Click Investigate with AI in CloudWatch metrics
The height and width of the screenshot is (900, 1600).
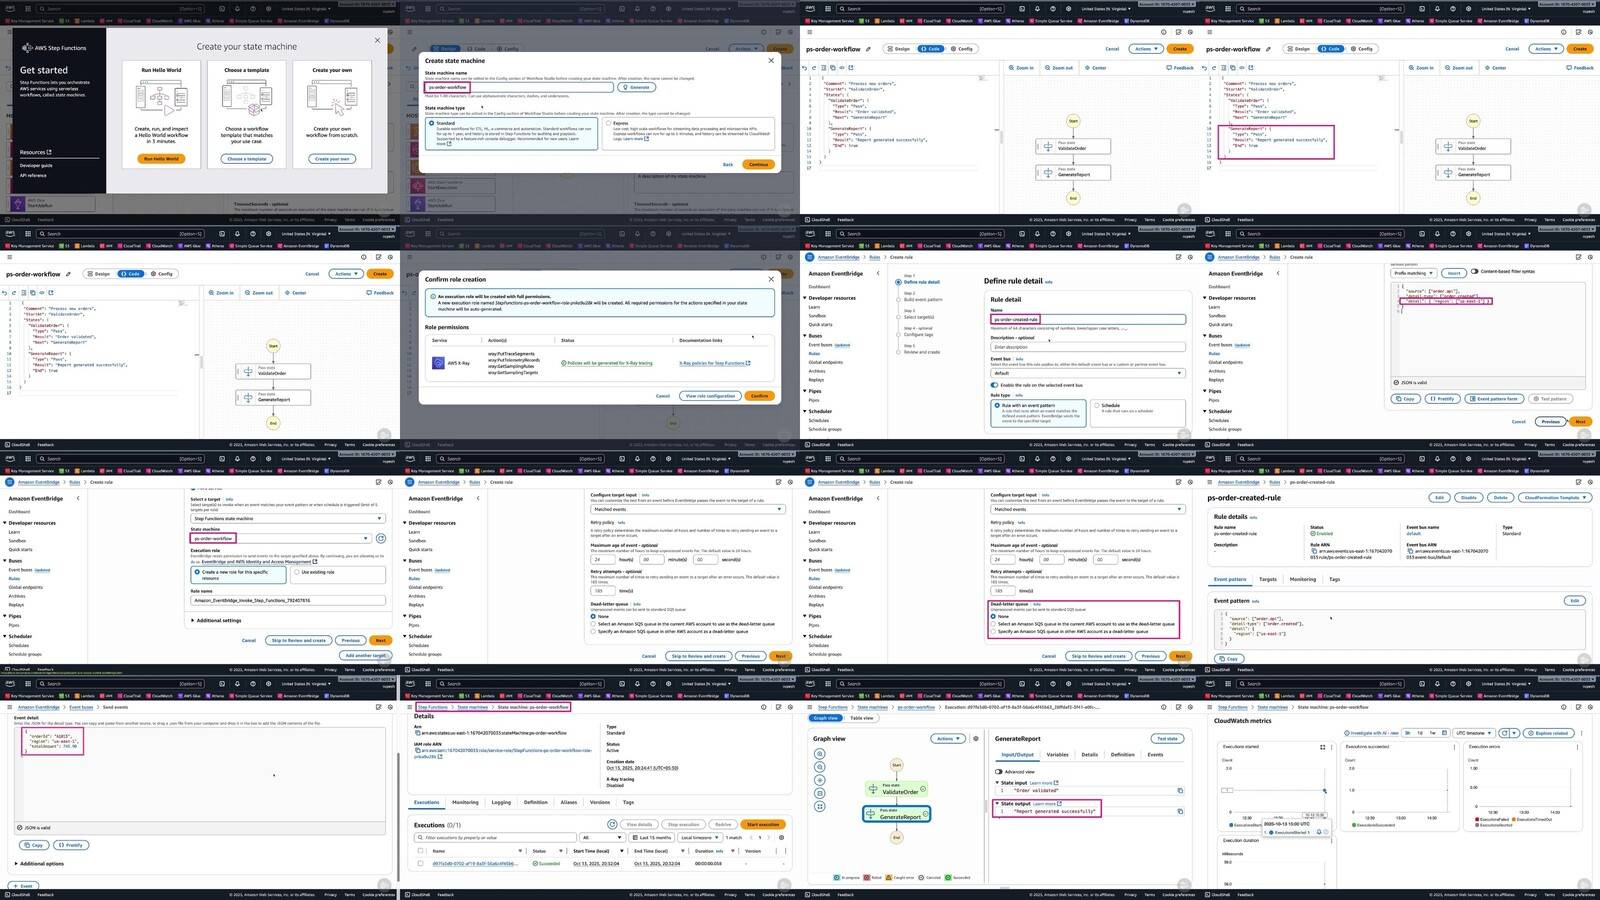tap(1373, 733)
